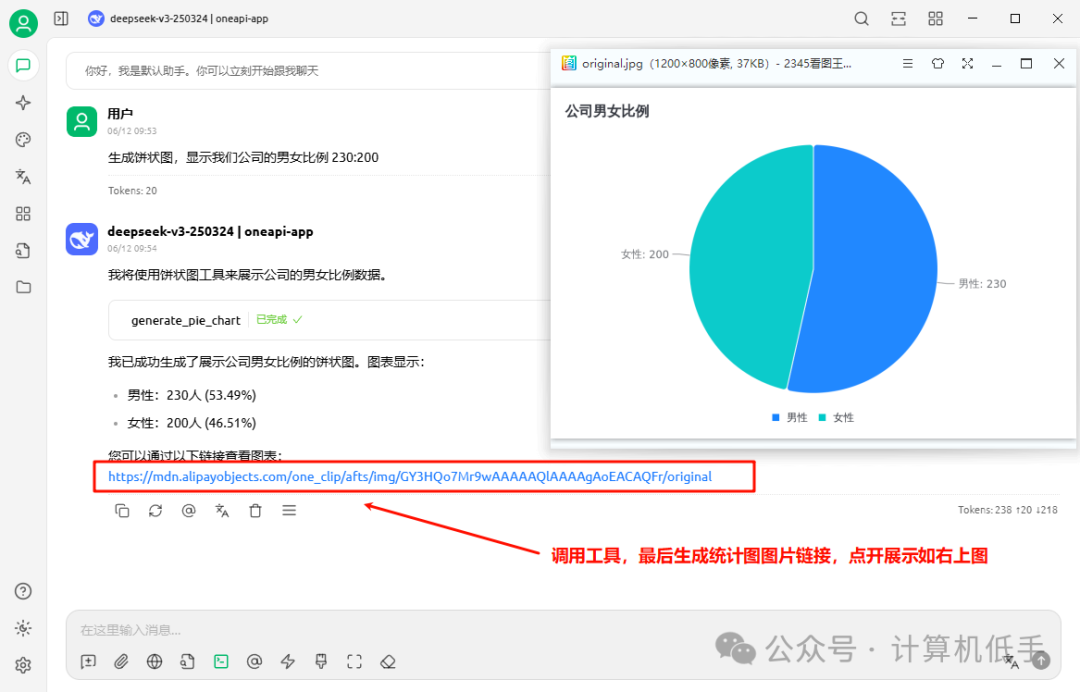Expand the quick phrases lightning menu
The width and height of the screenshot is (1080, 692).
[287, 661]
